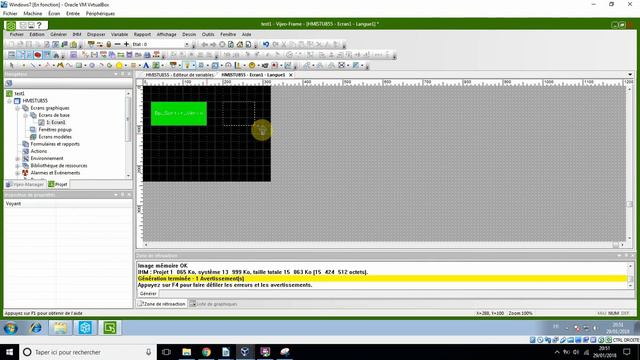Collapse the Ecrans graphiques node
This screenshot has height=360, width=640.
click(18, 108)
